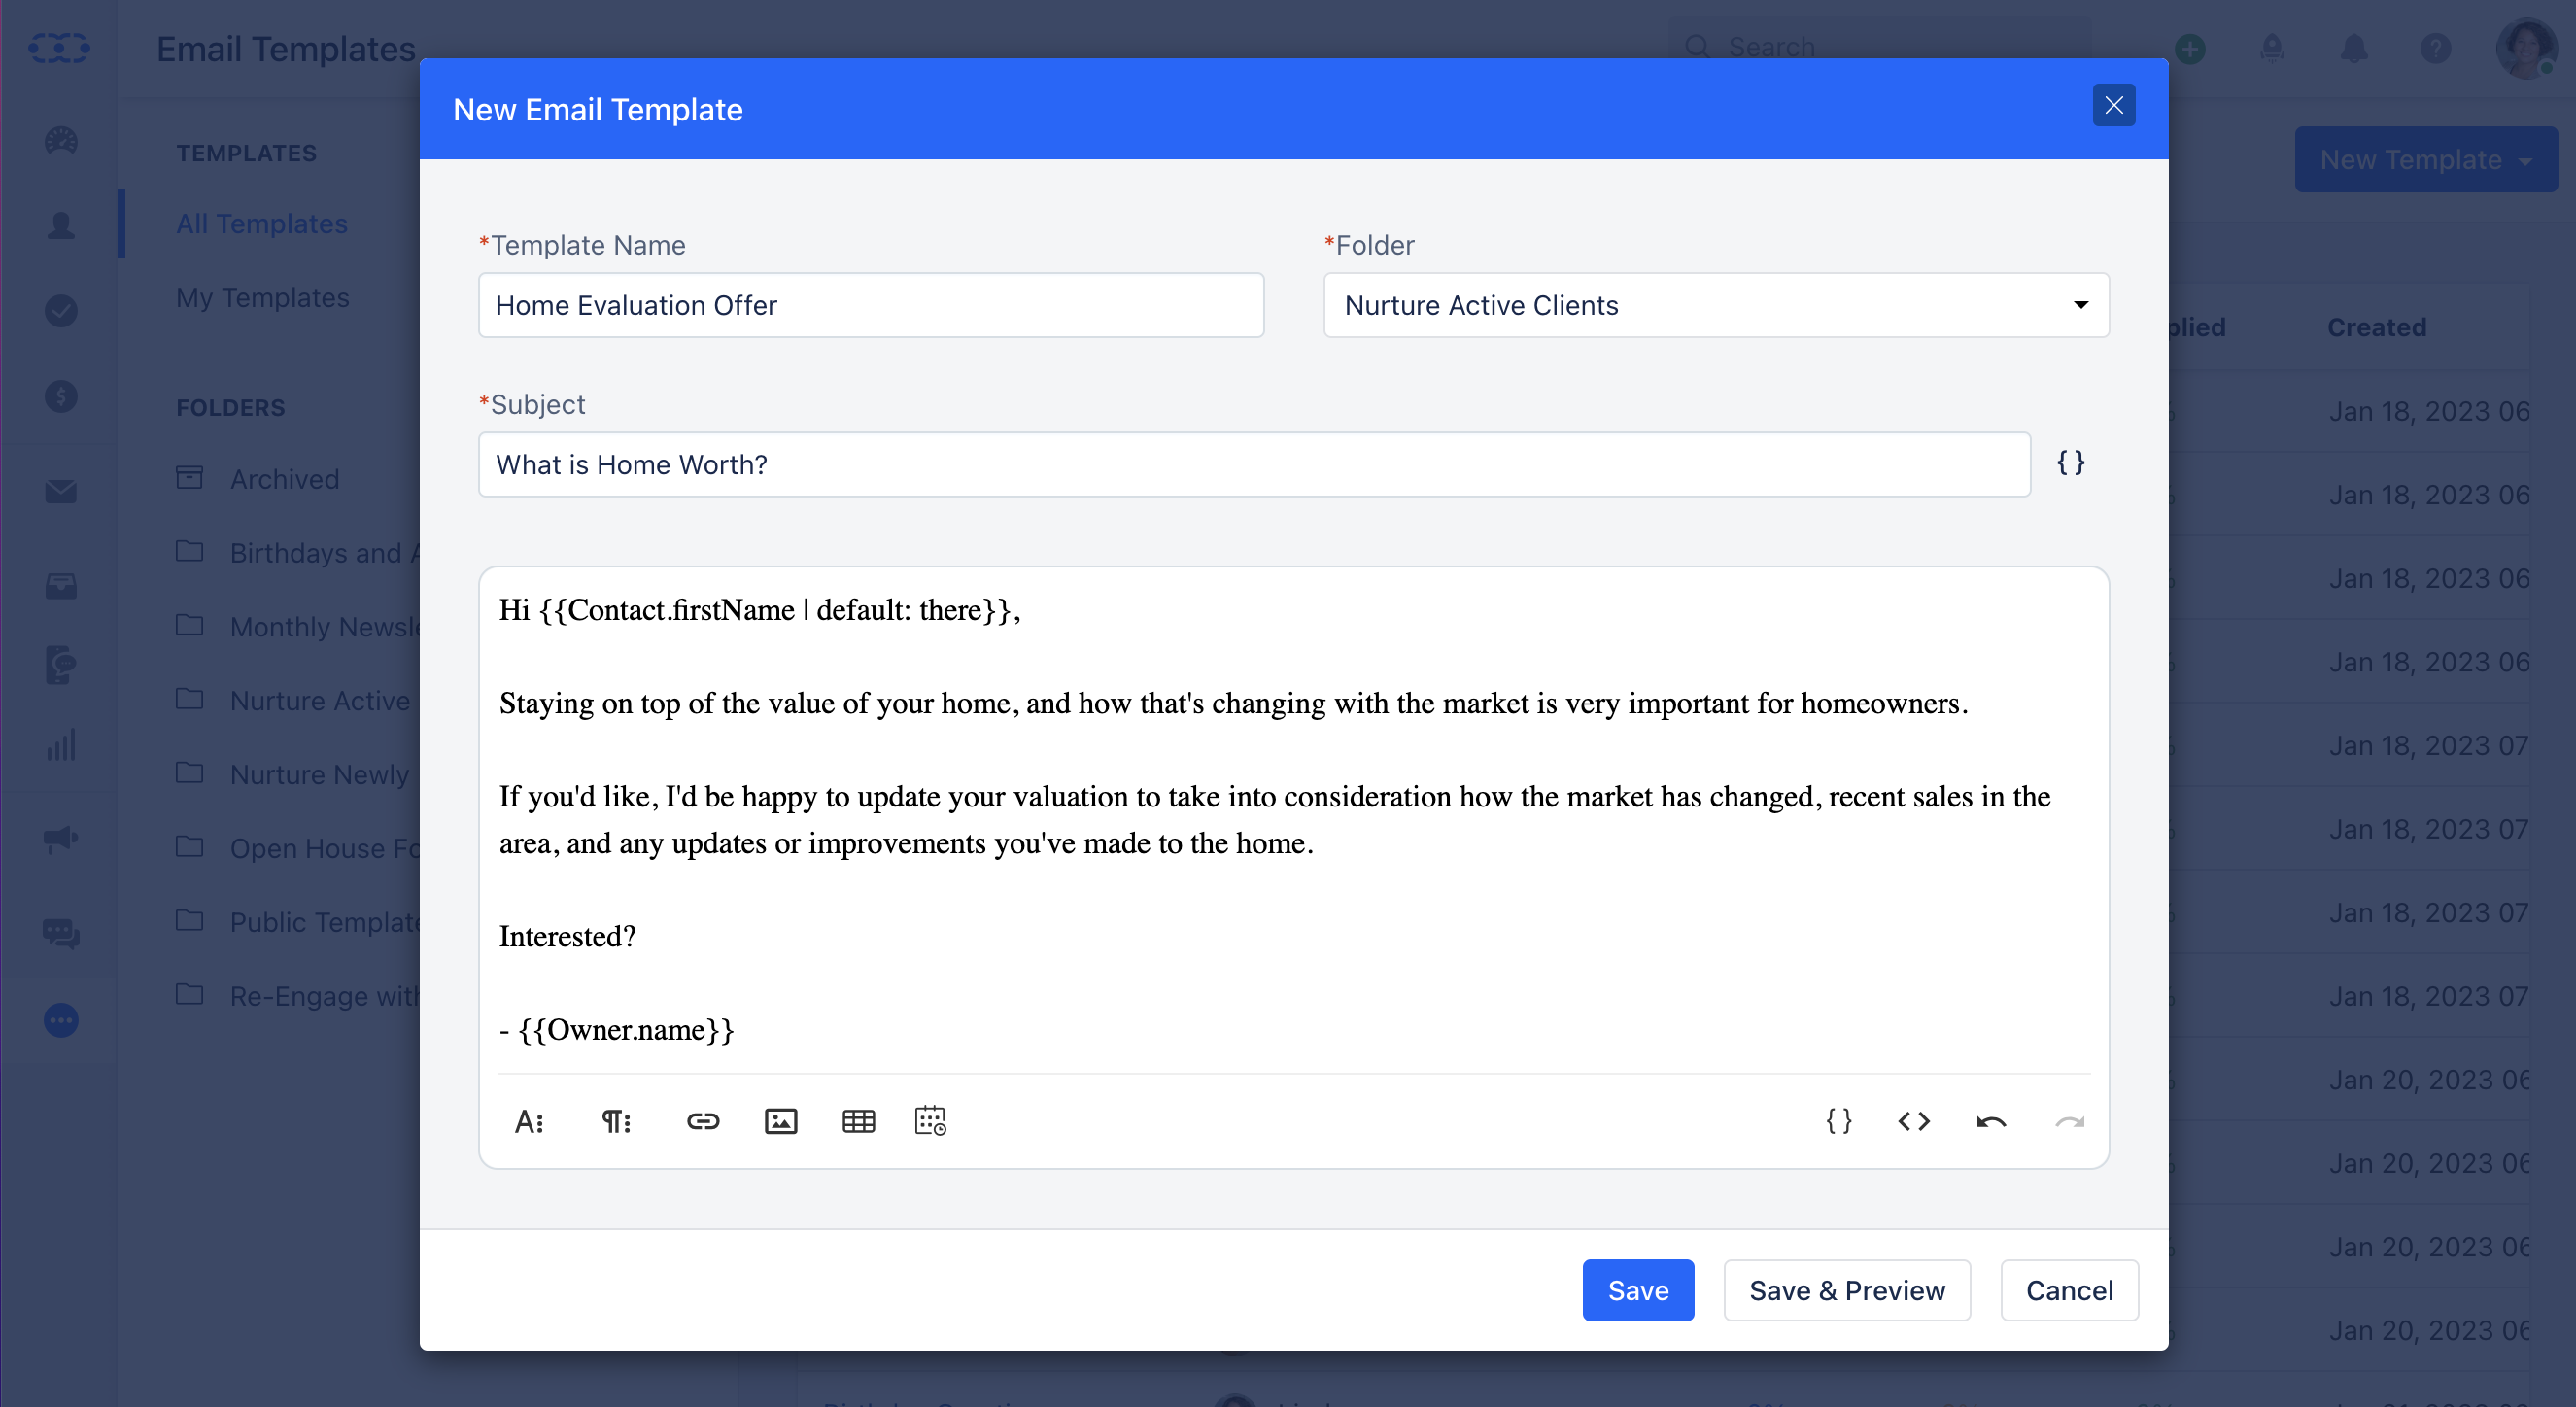Click the calendar scheduling icon in toolbar
Image resolution: width=2576 pixels, height=1407 pixels.
(930, 1122)
